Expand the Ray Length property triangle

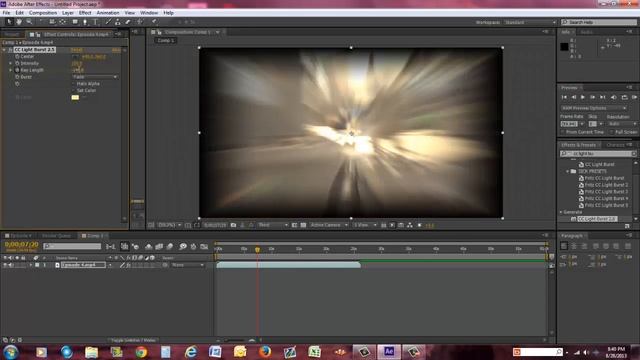11,70
